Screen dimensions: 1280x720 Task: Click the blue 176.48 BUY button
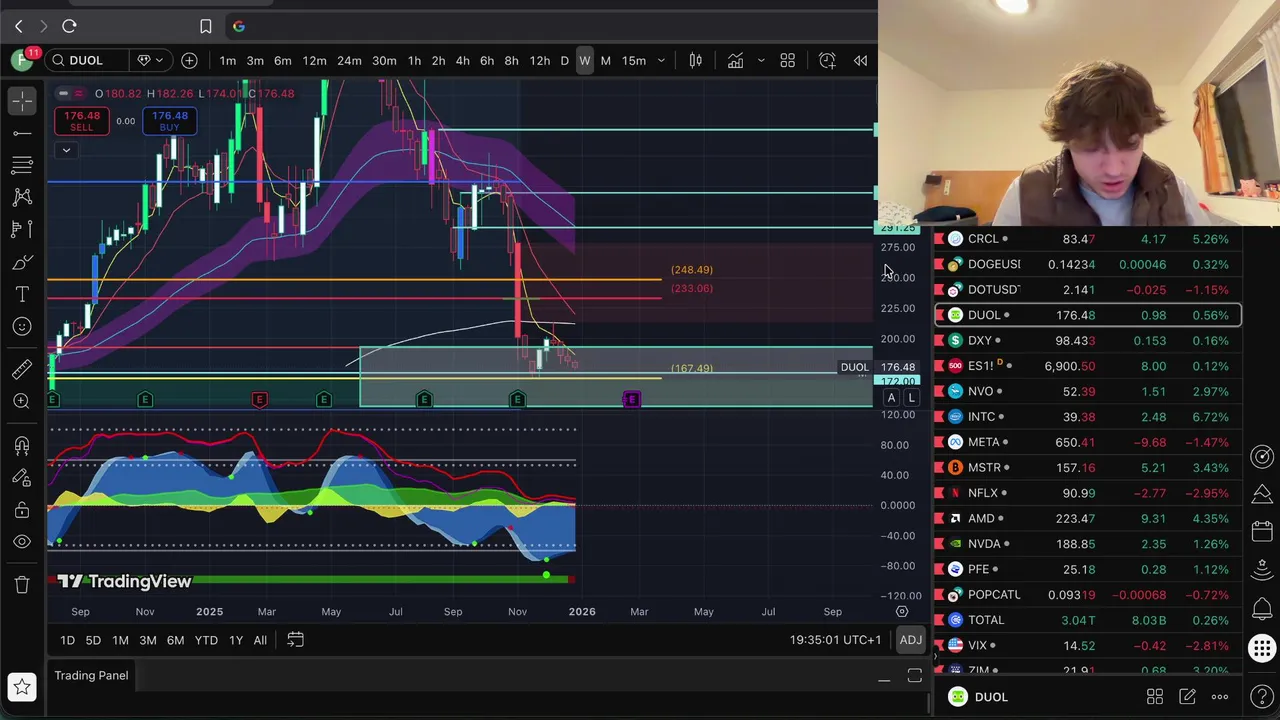(169, 121)
